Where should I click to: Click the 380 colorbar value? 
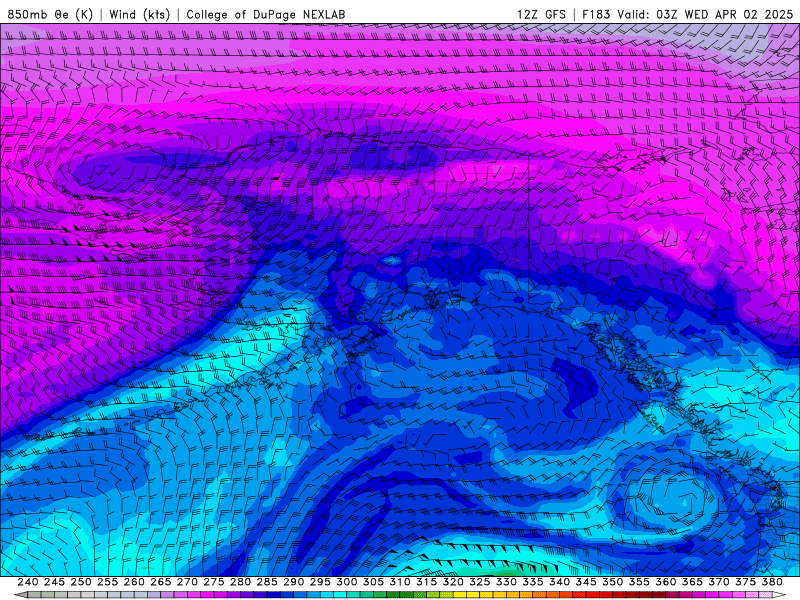[x=772, y=582]
